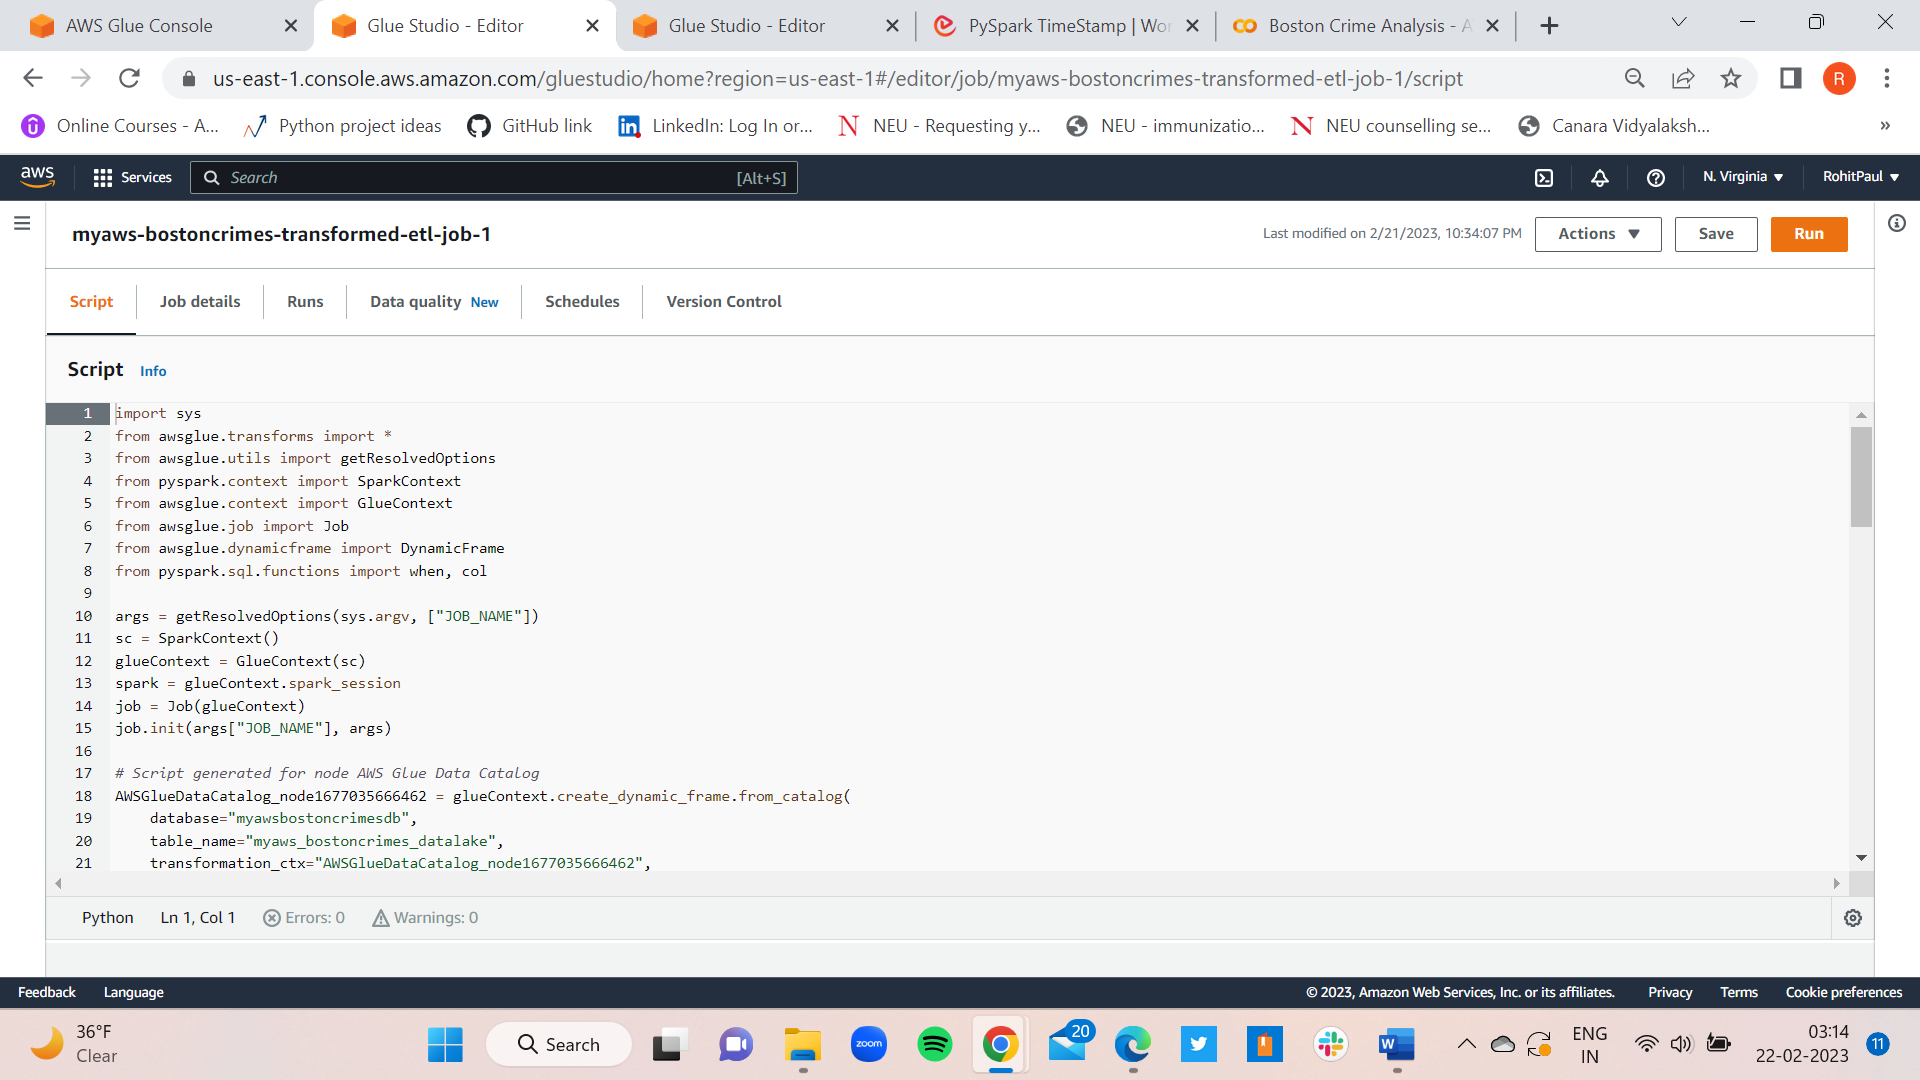Open the RohitPaul account menu
The image size is (1920, 1080).
[1859, 177]
